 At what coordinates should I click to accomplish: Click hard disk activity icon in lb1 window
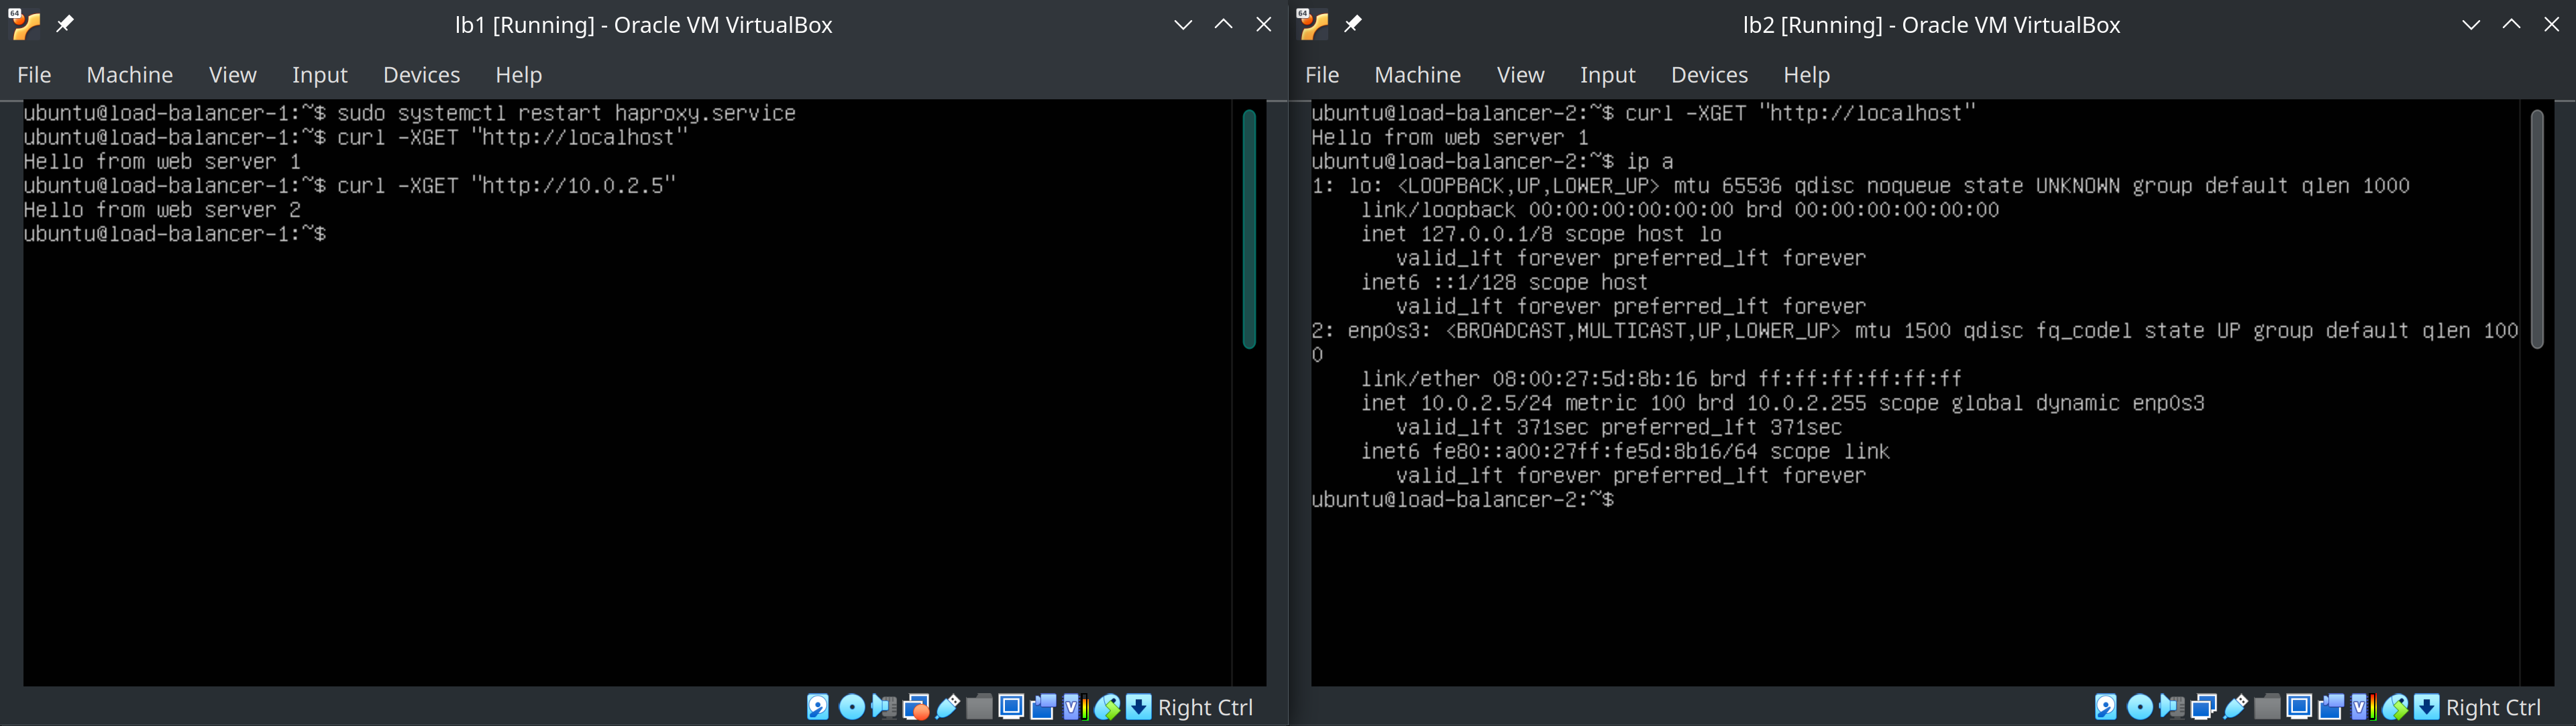(x=818, y=707)
